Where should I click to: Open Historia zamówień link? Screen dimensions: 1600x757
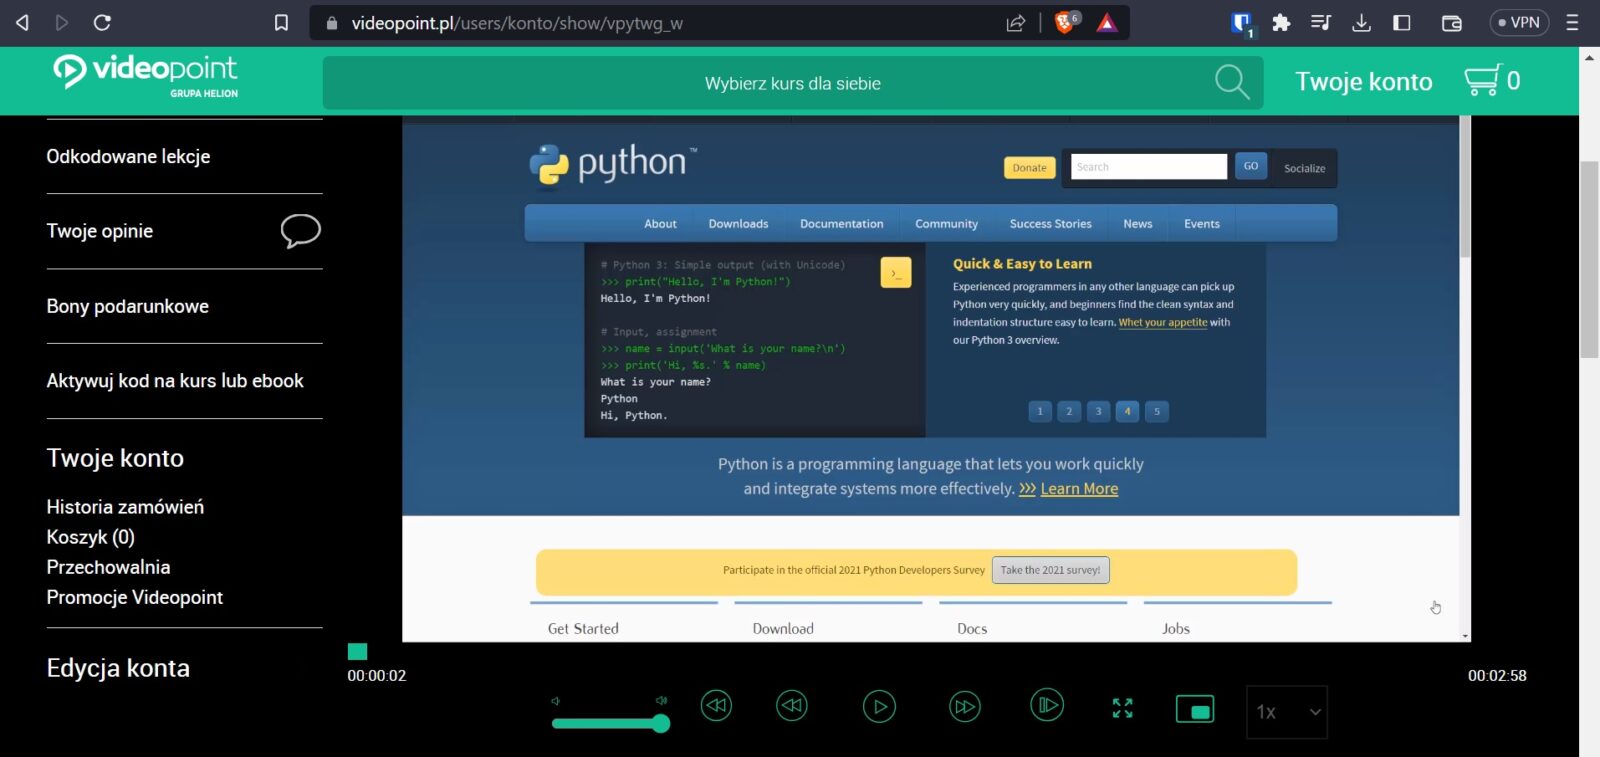pyautogui.click(x=125, y=507)
